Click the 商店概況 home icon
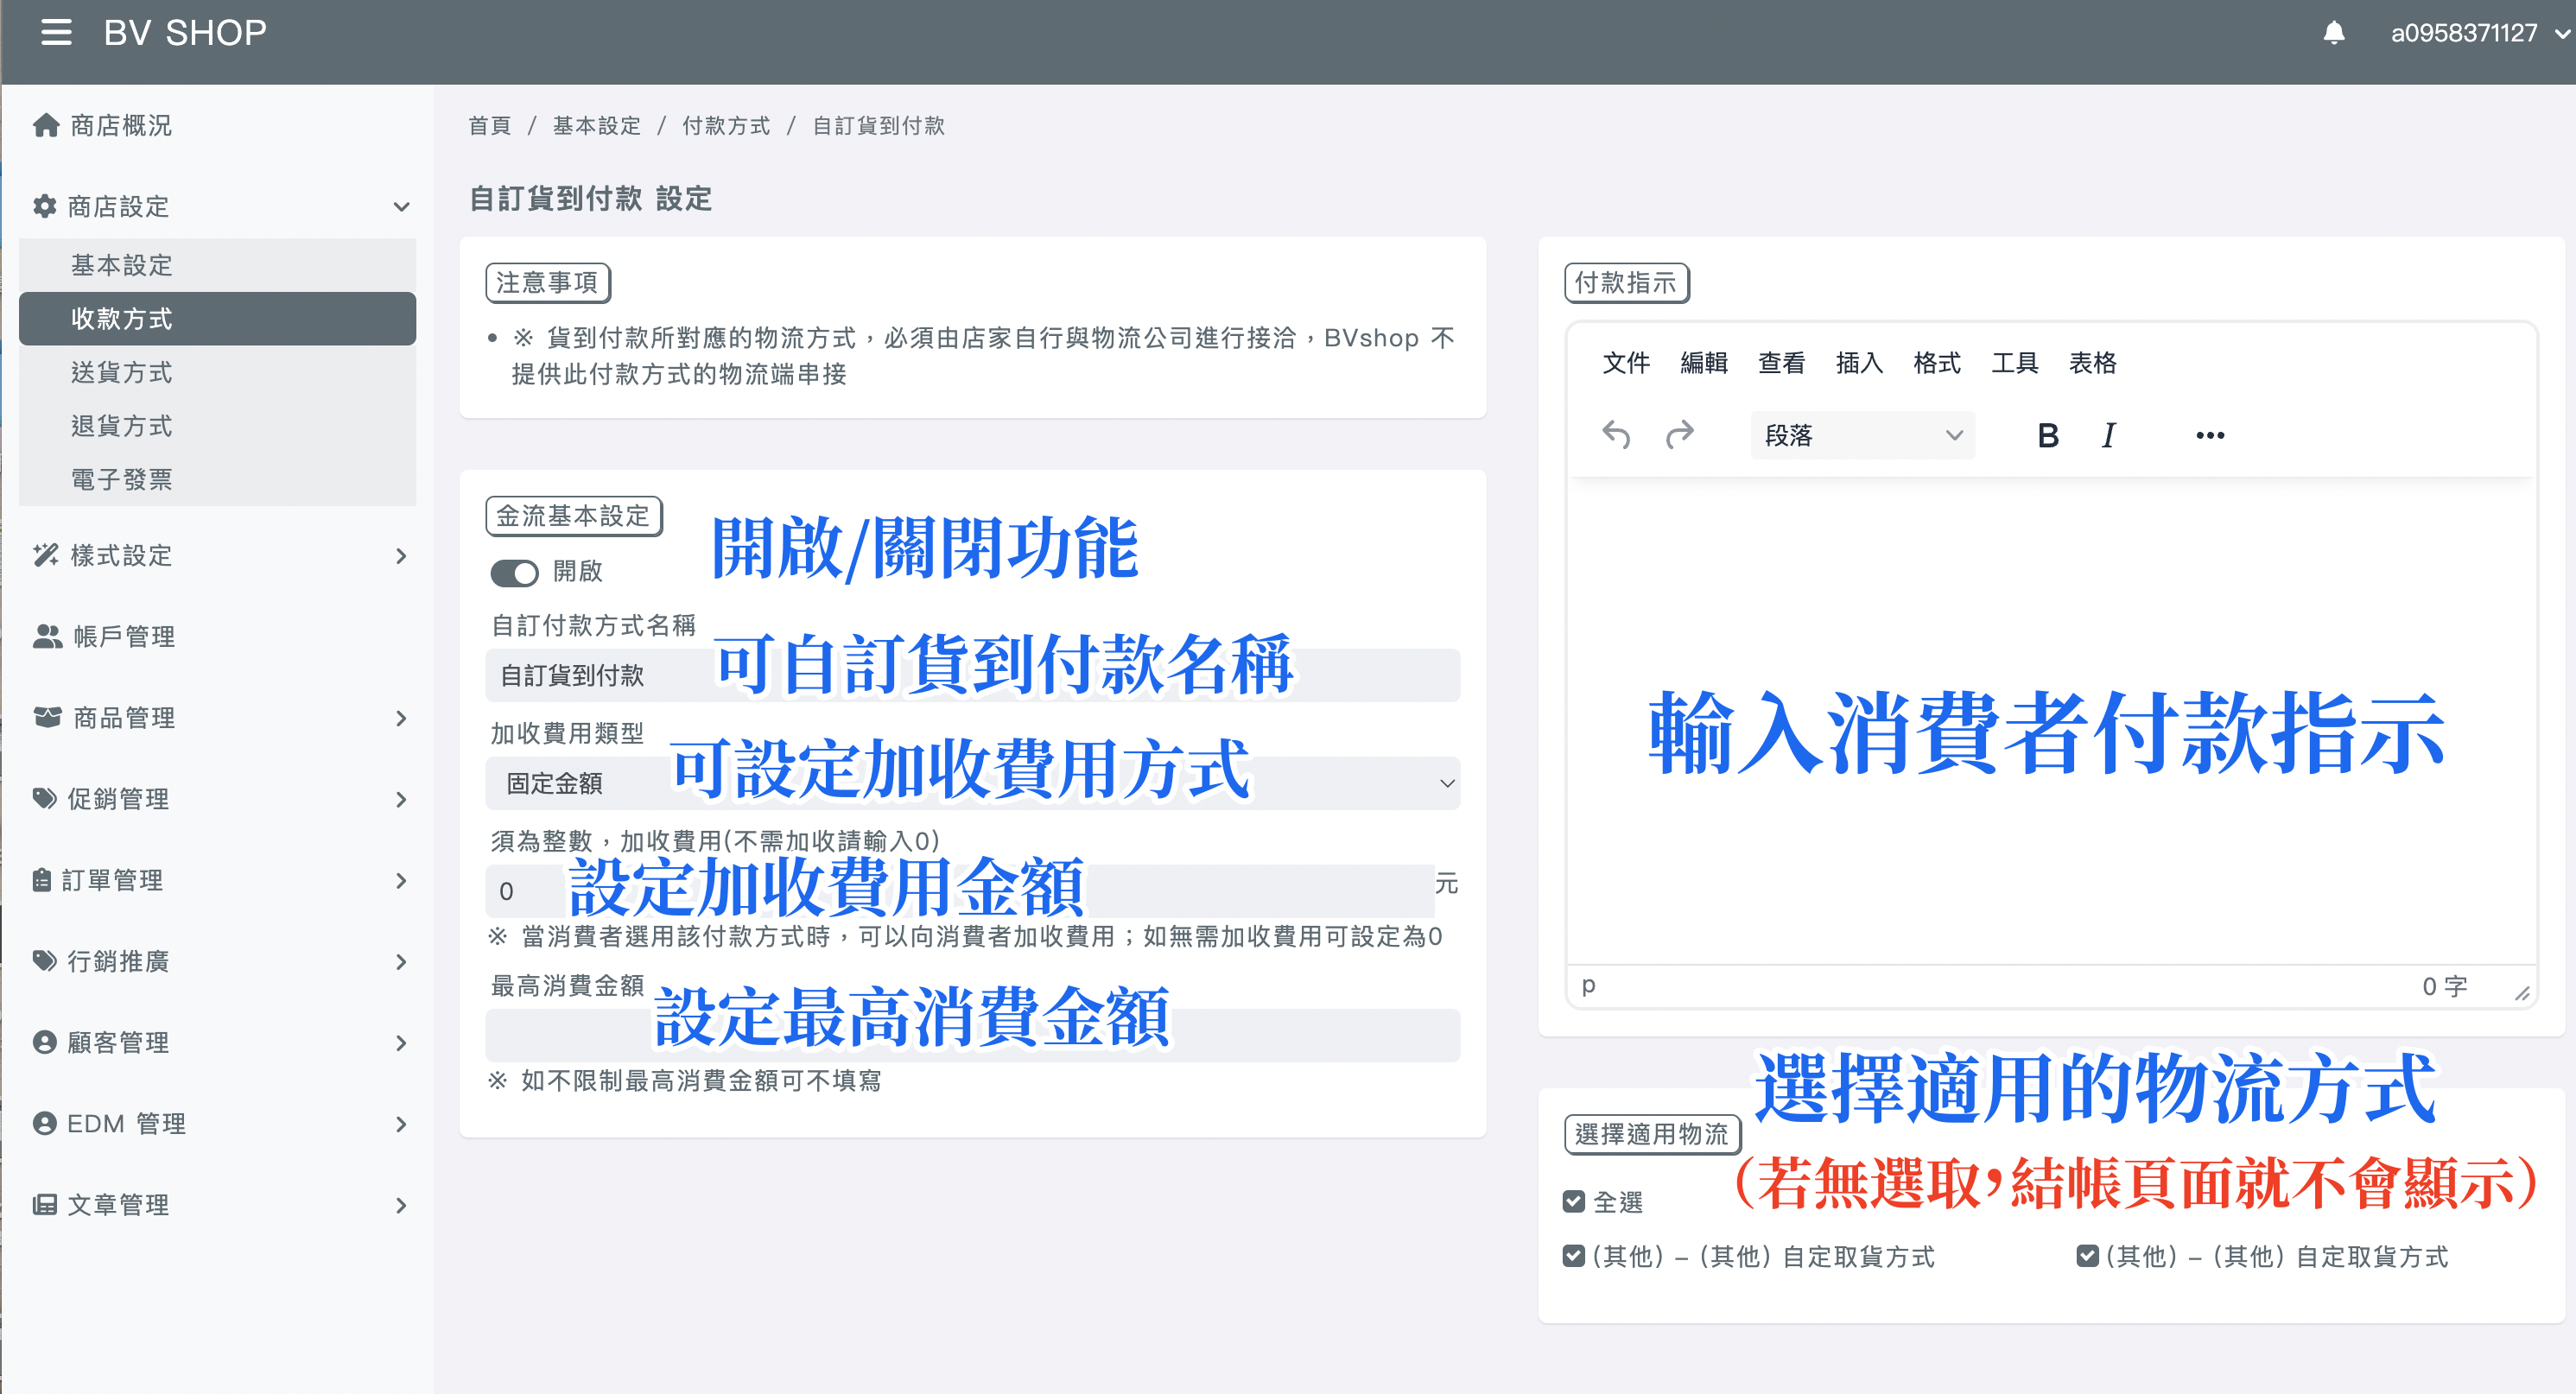The height and width of the screenshot is (1394, 2576). tap(46, 125)
